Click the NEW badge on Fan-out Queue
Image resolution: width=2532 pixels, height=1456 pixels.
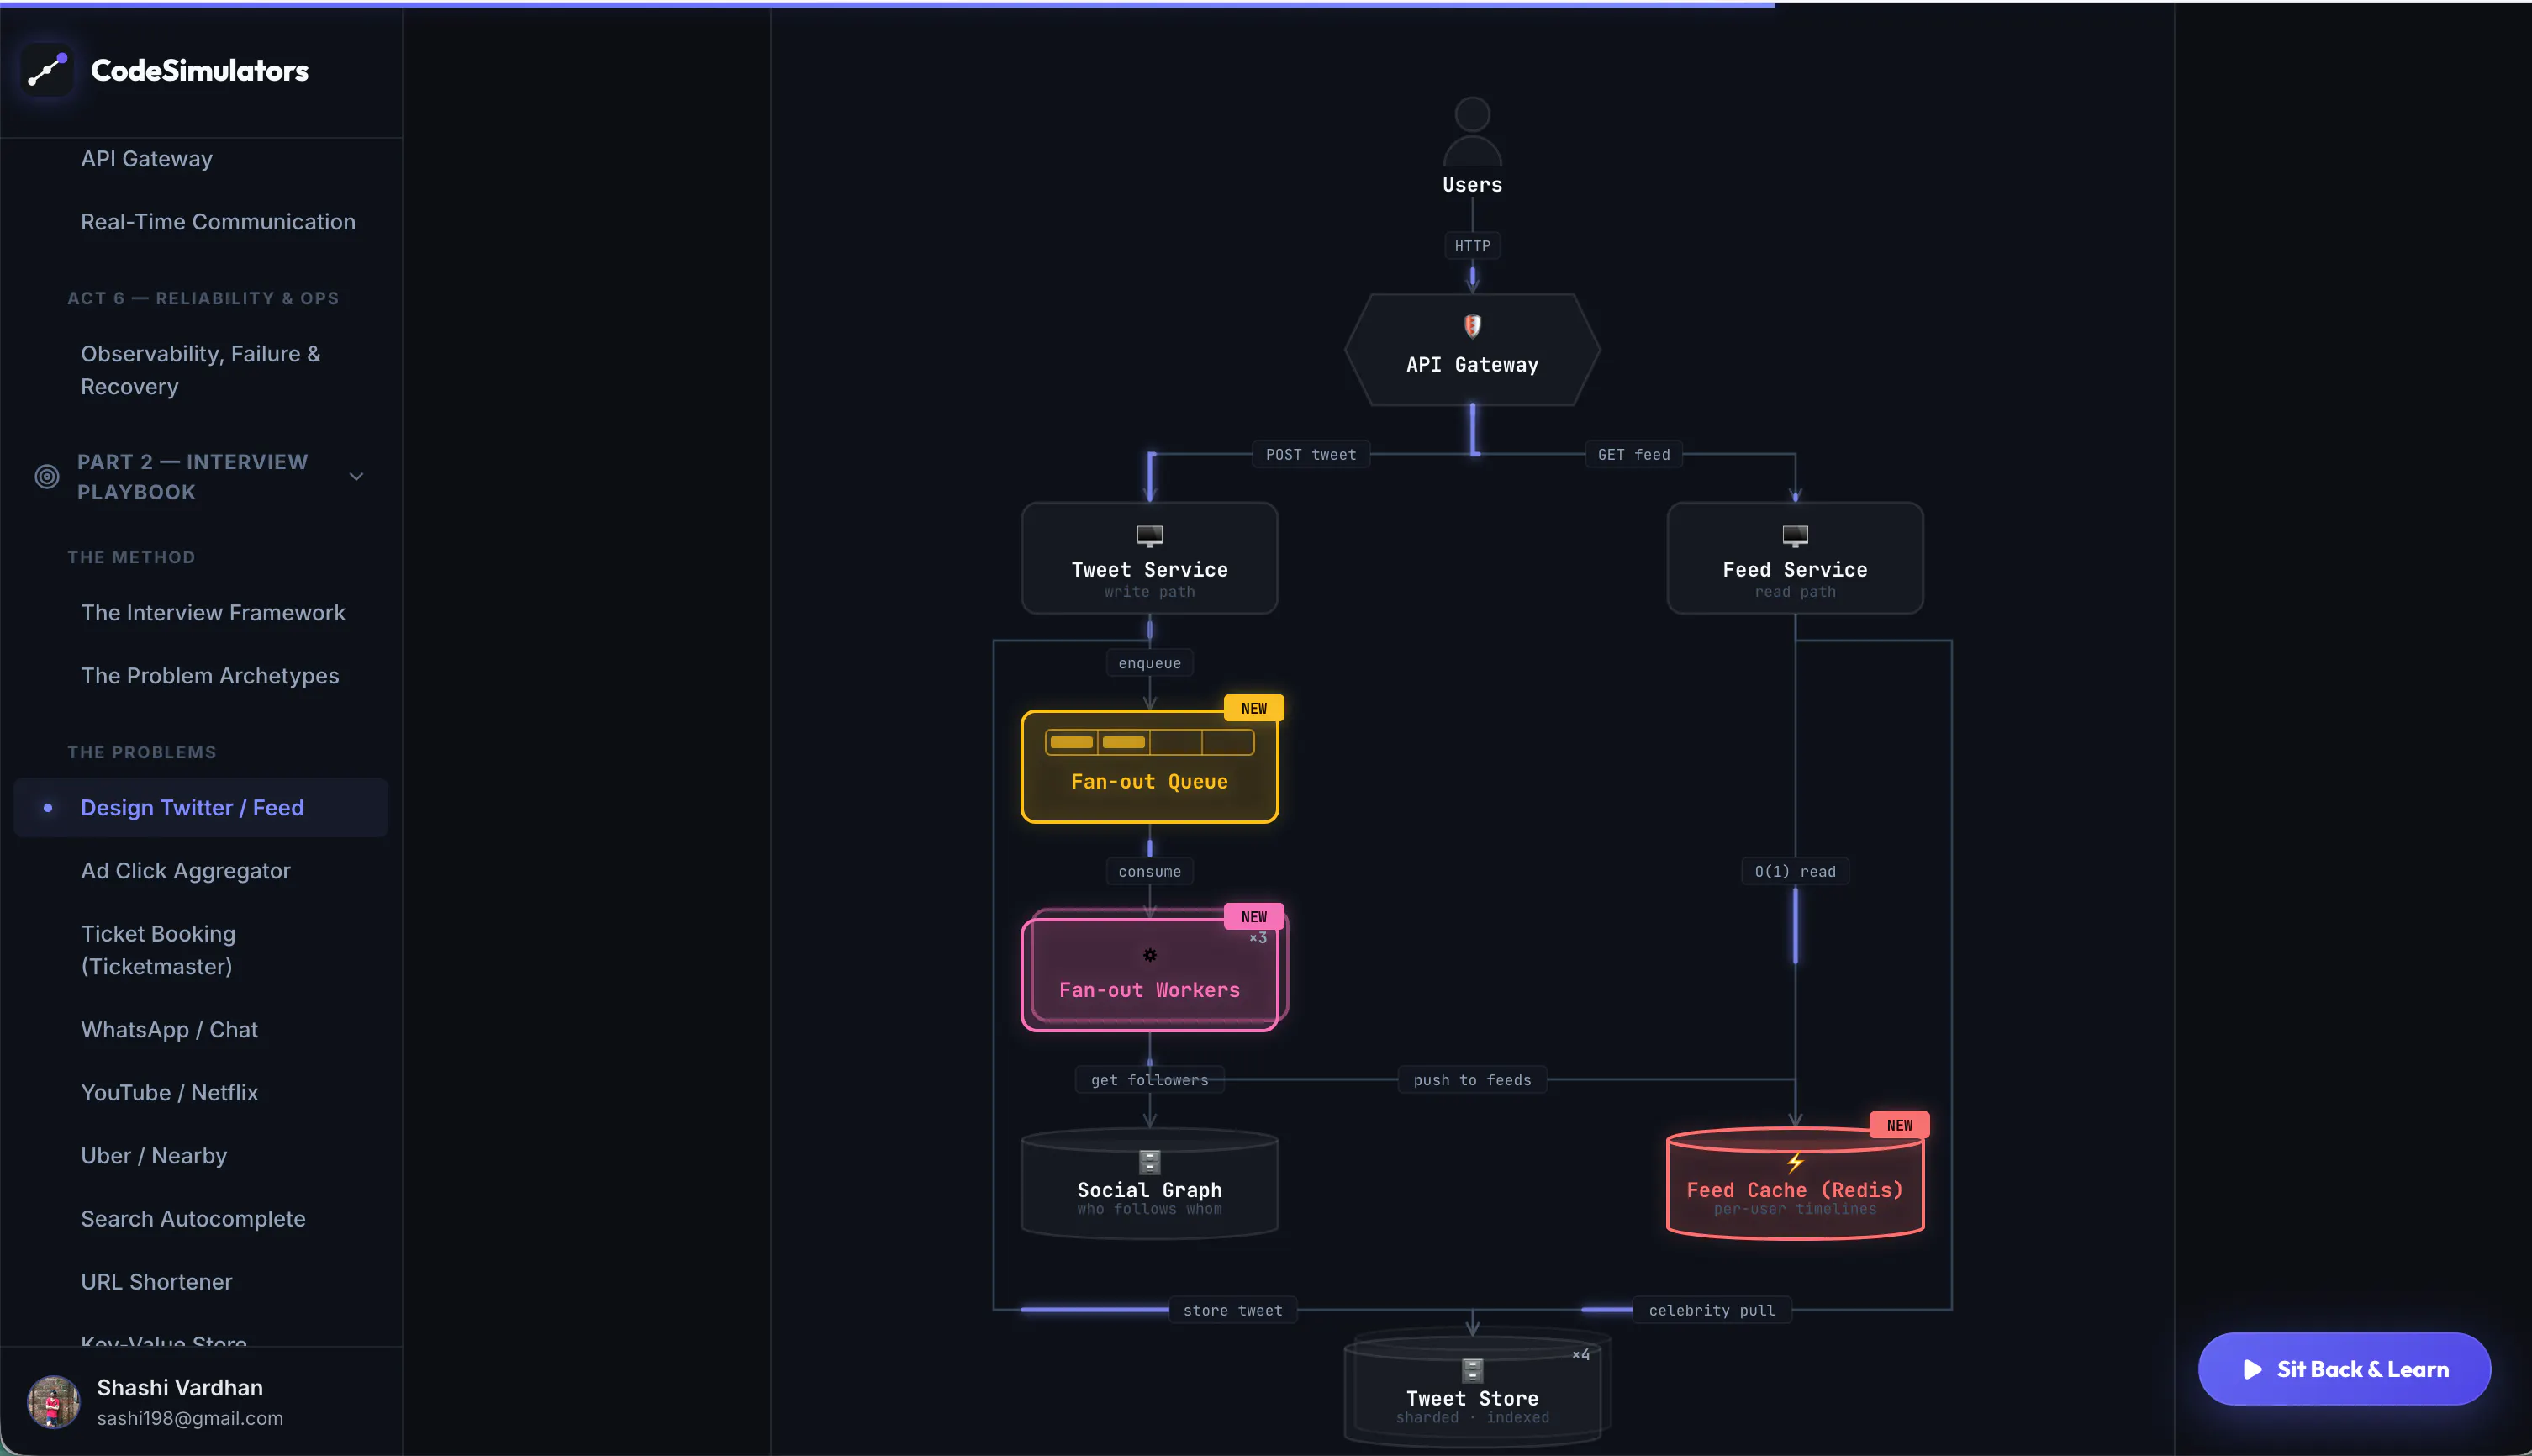coord(1254,708)
